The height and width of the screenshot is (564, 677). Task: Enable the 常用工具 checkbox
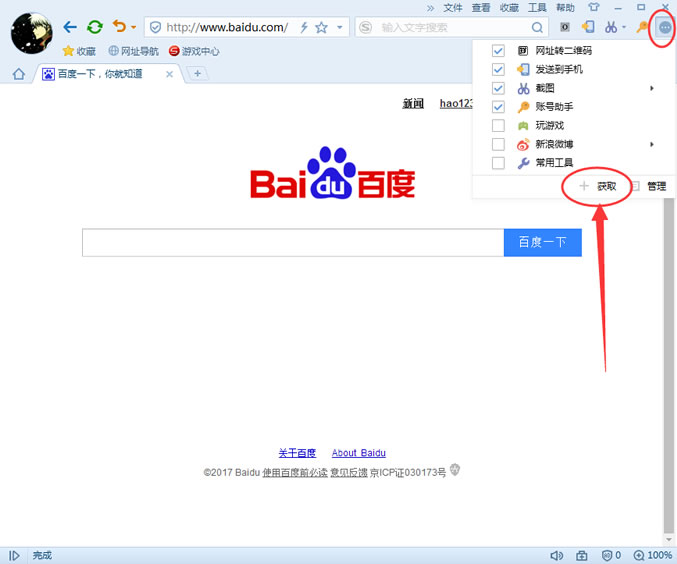pyautogui.click(x=498, y=163)
